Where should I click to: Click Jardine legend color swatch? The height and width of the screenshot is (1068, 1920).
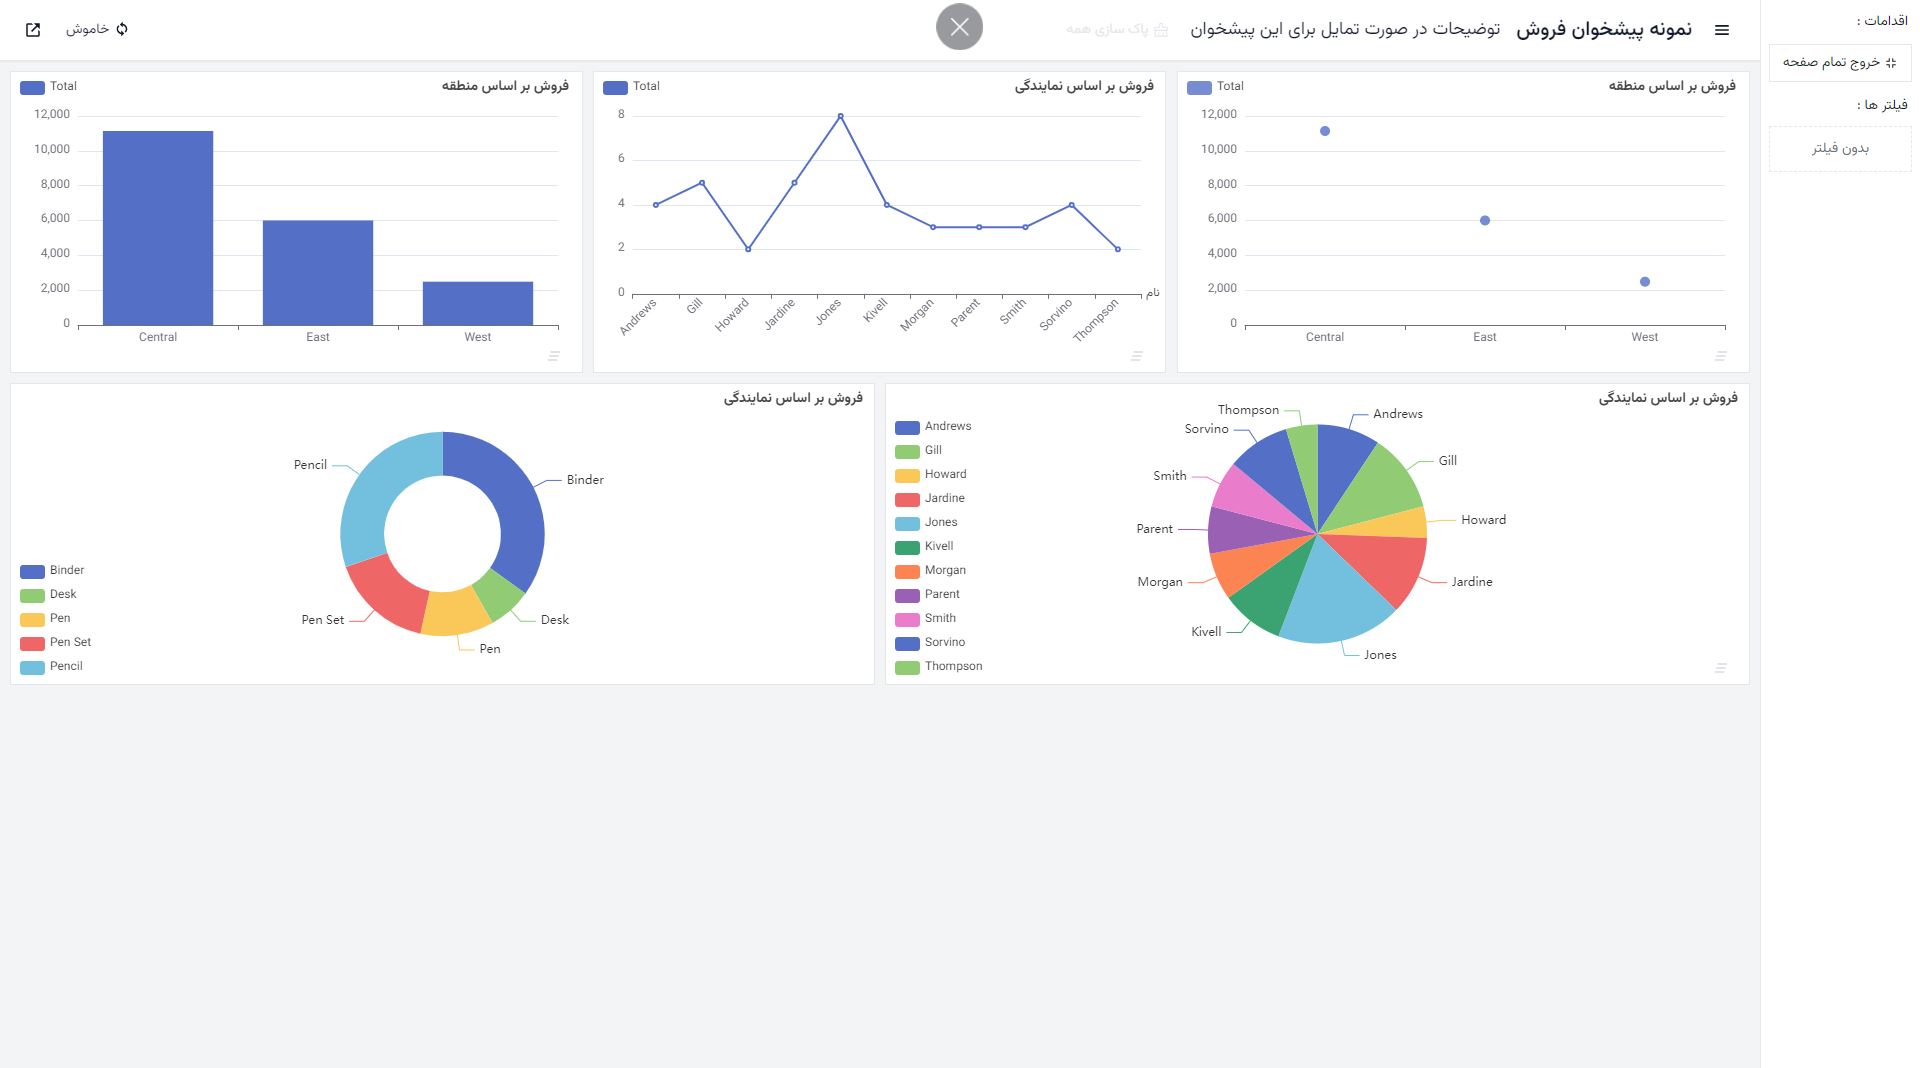pyautogui.click(x=907, y=499)
